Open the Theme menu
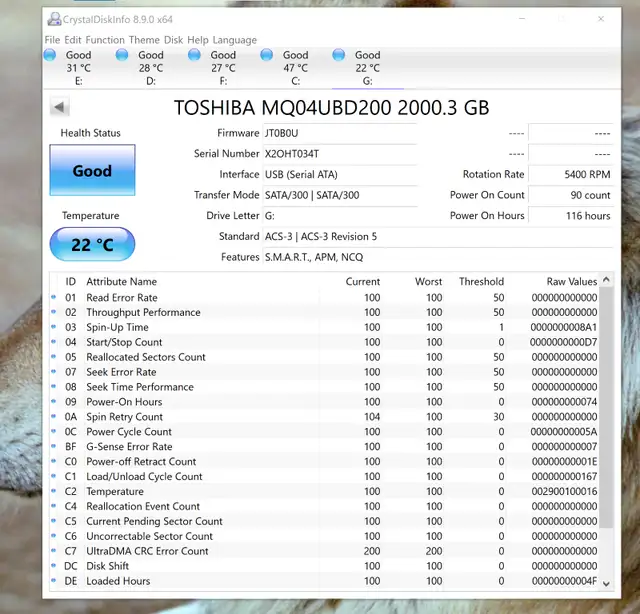Viewport: 640px width, 614px height. click(144, 40)
